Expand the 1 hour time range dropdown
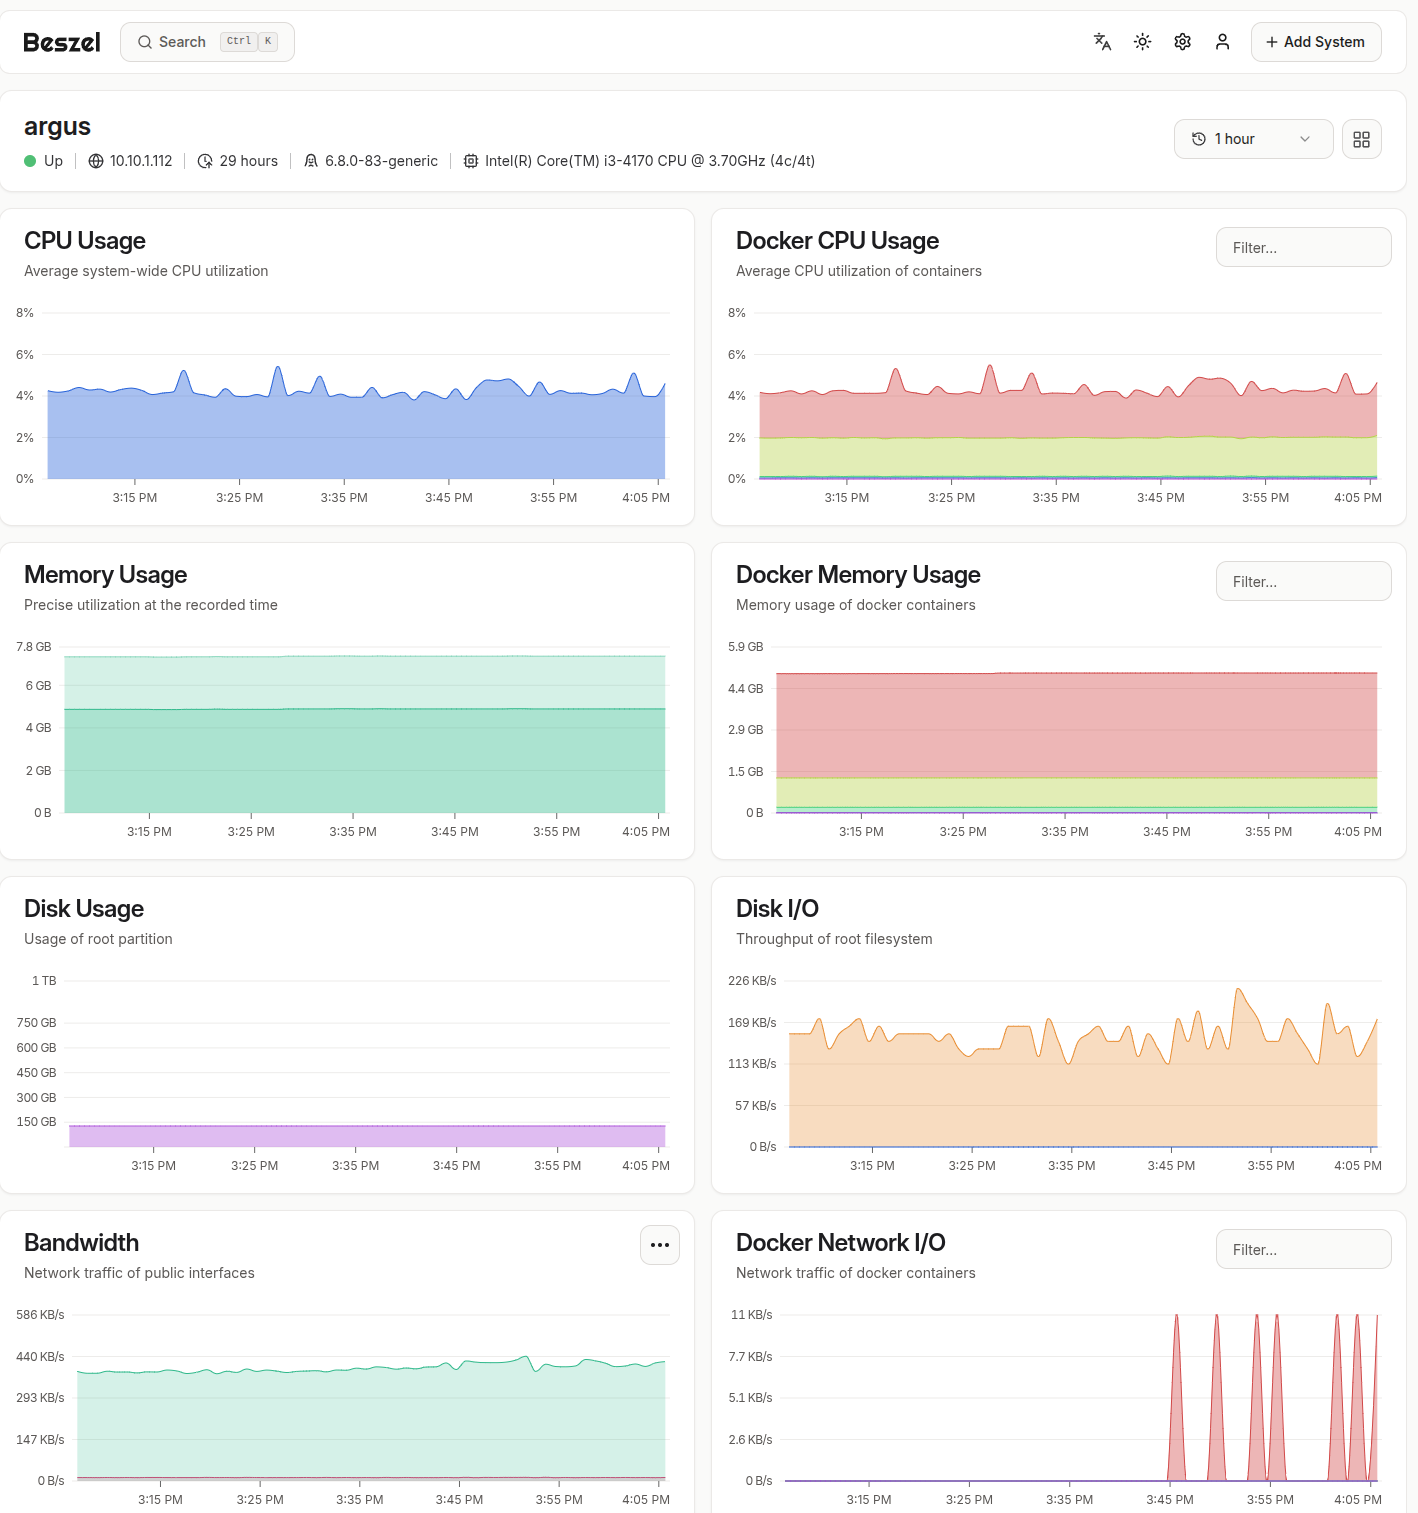1418x1513 pixels. 1253,139
